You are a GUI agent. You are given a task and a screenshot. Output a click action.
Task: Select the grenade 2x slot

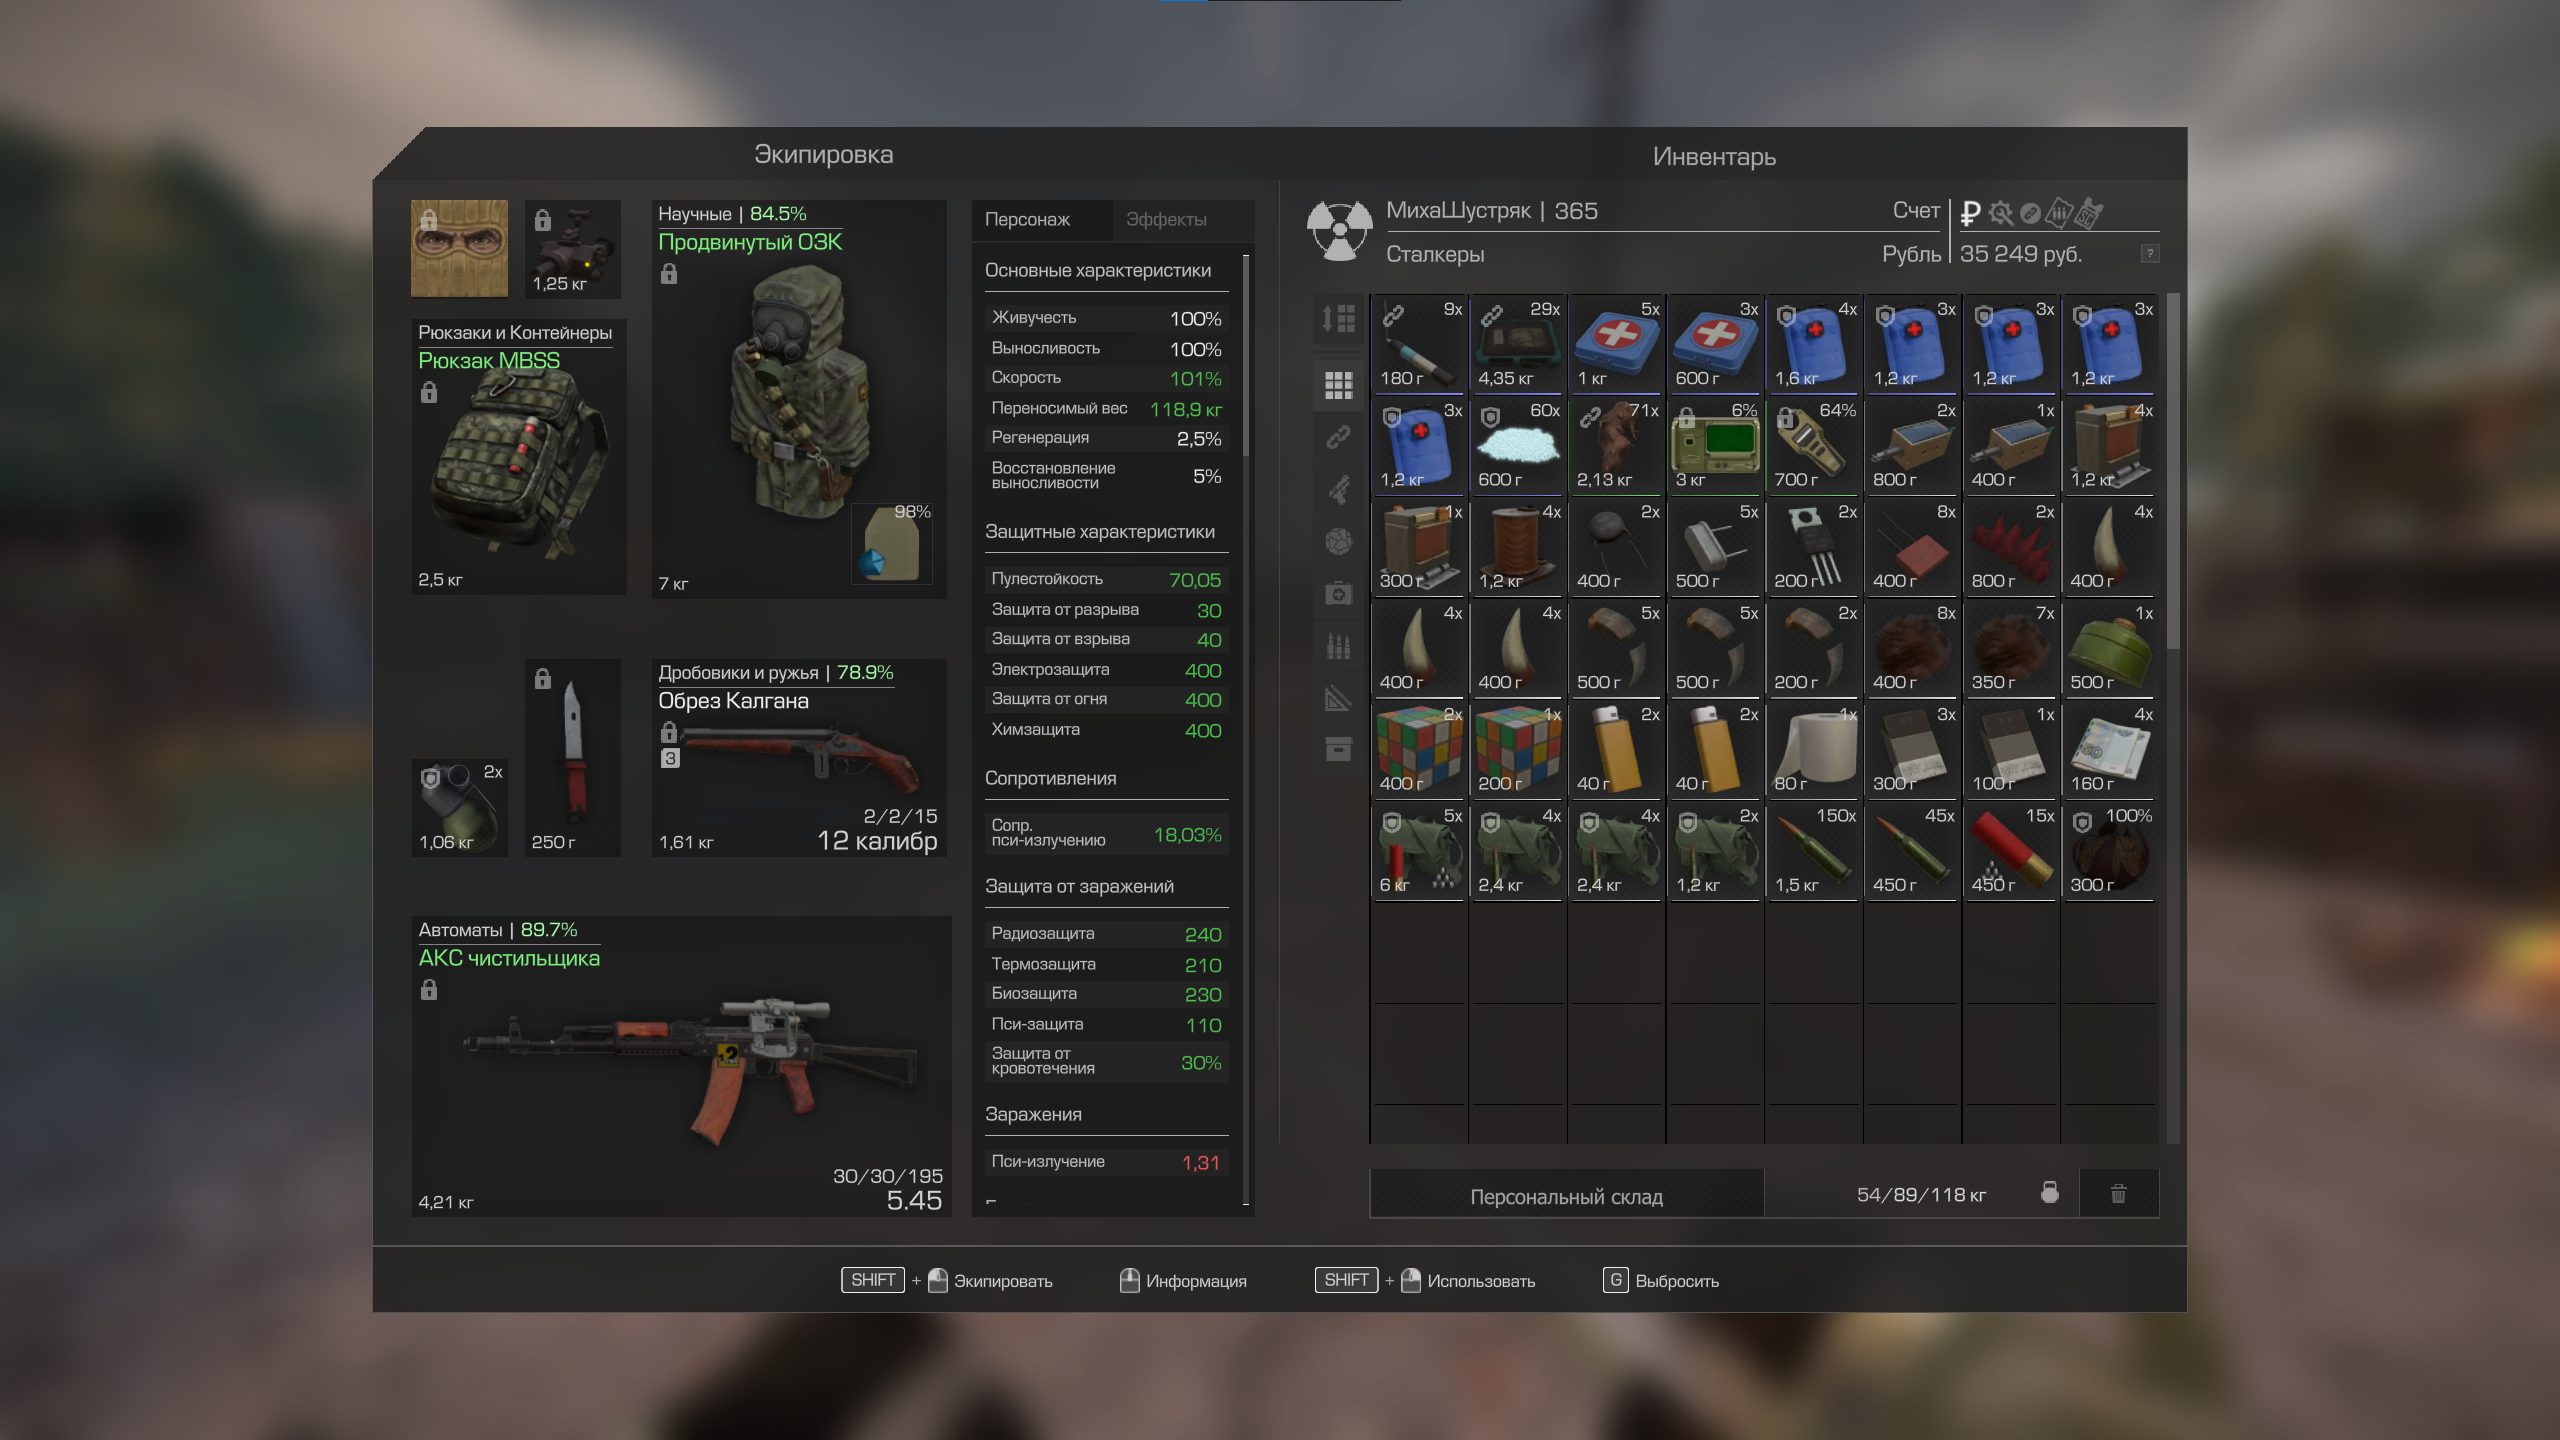tap(459, 808)
